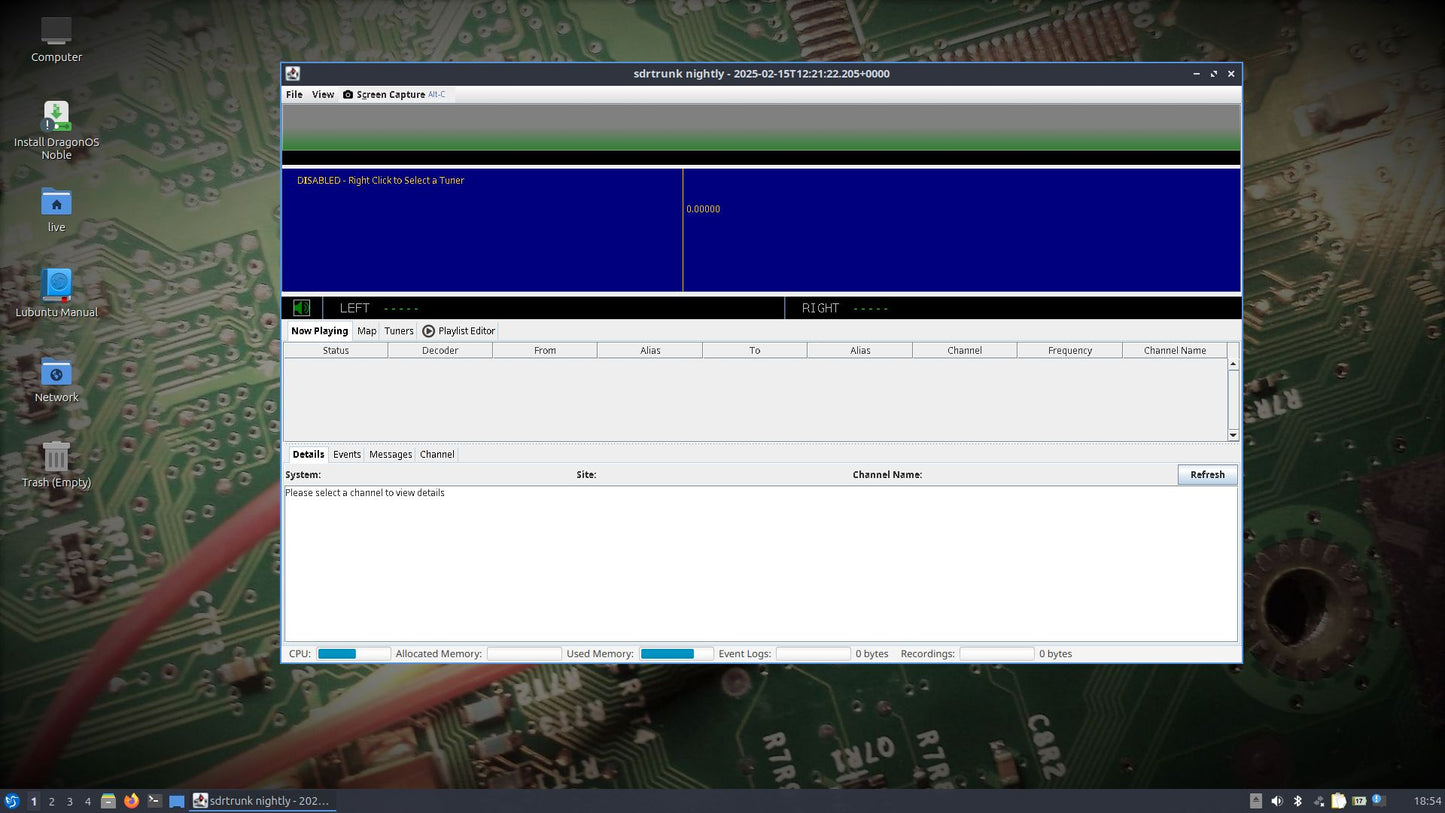The image size is (1445, 813).
Task: Click the Used Memory progress bar
Action: (677, 654)
